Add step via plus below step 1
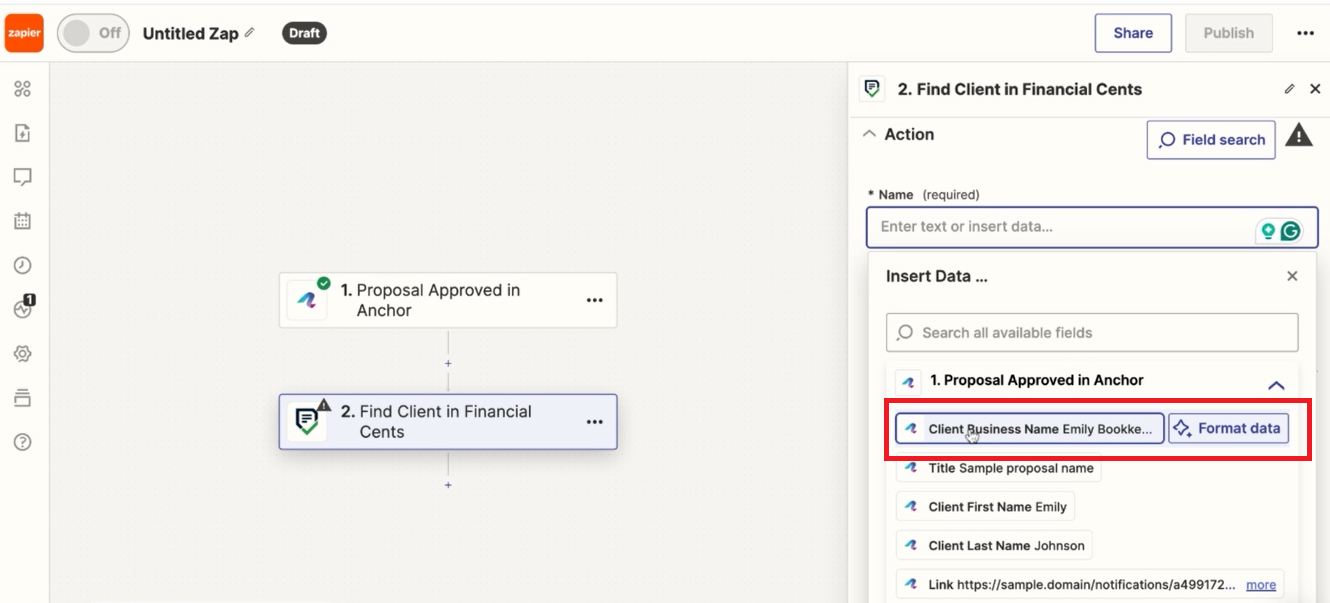 click(448, 363)
